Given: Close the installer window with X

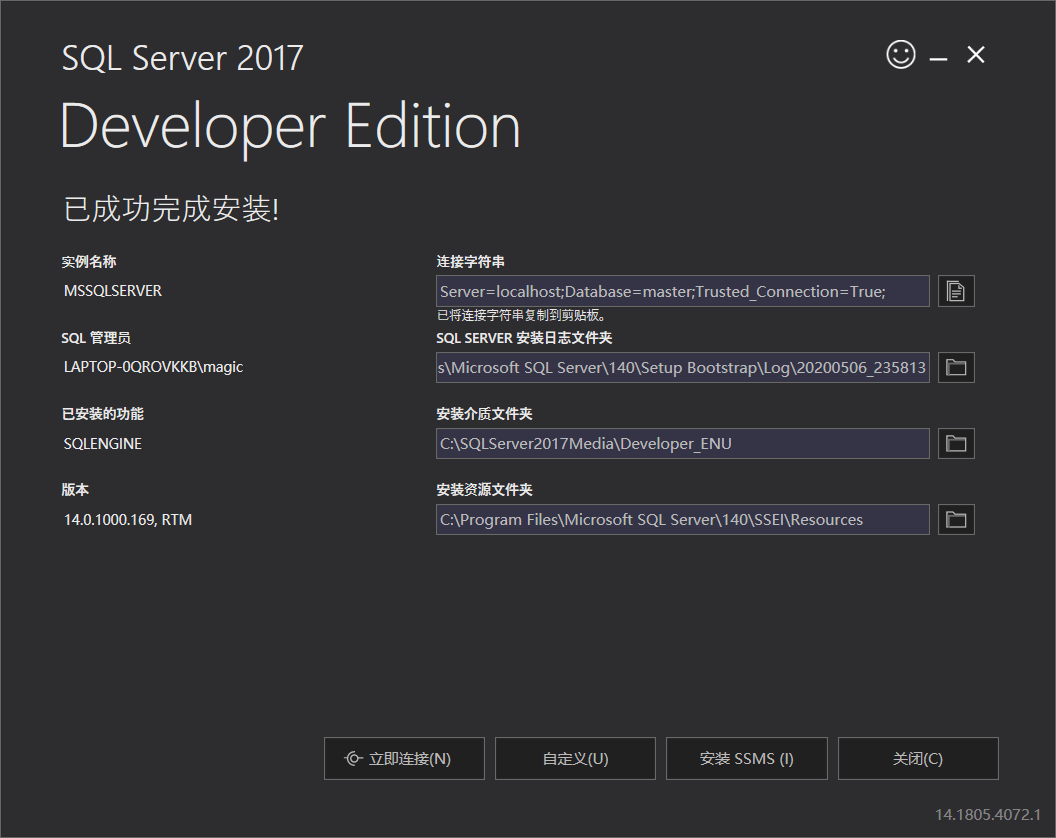Looking at the screenshot, I should tap(976, 55).
